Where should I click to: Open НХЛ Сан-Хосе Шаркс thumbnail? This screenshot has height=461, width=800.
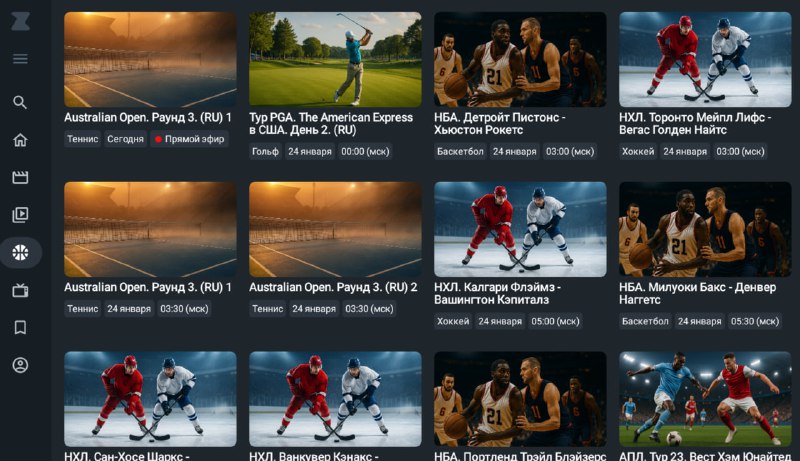click(150, 399)
